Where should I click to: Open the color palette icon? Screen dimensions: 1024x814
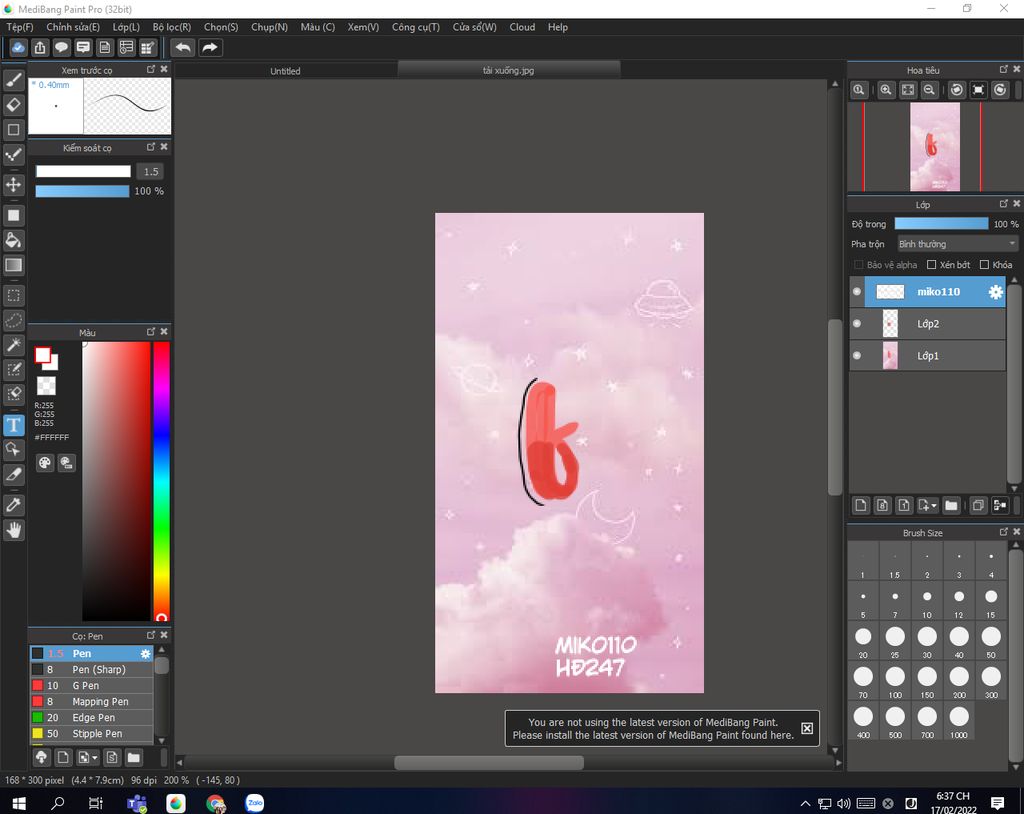(x=44, y=463)
